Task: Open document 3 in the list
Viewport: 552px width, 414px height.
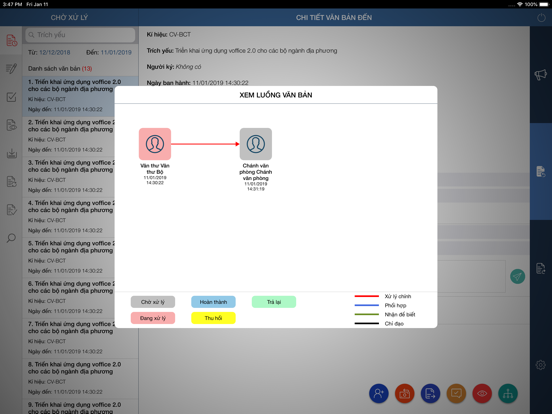Action: click(69, 177)
